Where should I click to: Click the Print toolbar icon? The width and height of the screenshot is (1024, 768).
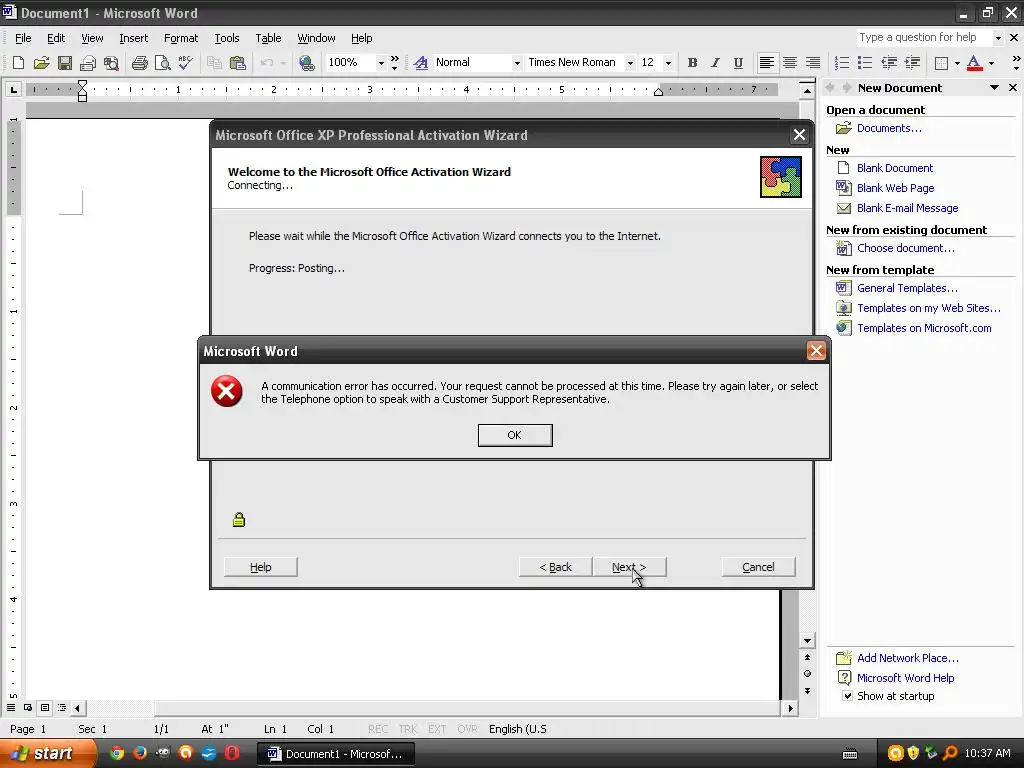point(139,63)
